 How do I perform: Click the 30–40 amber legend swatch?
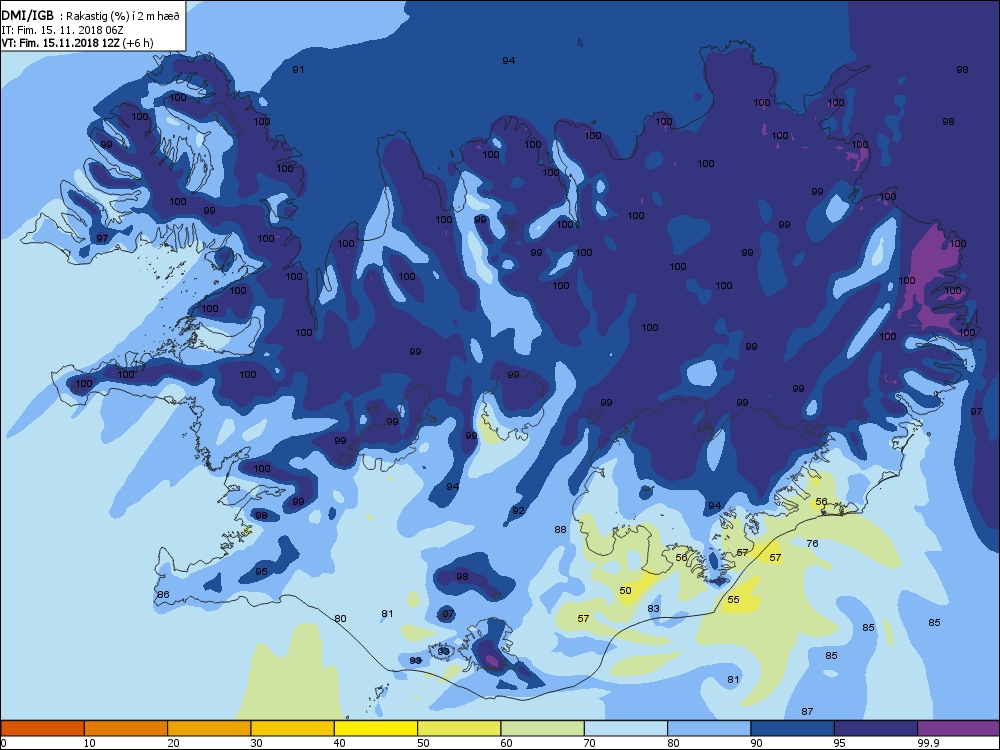[293, 728]
